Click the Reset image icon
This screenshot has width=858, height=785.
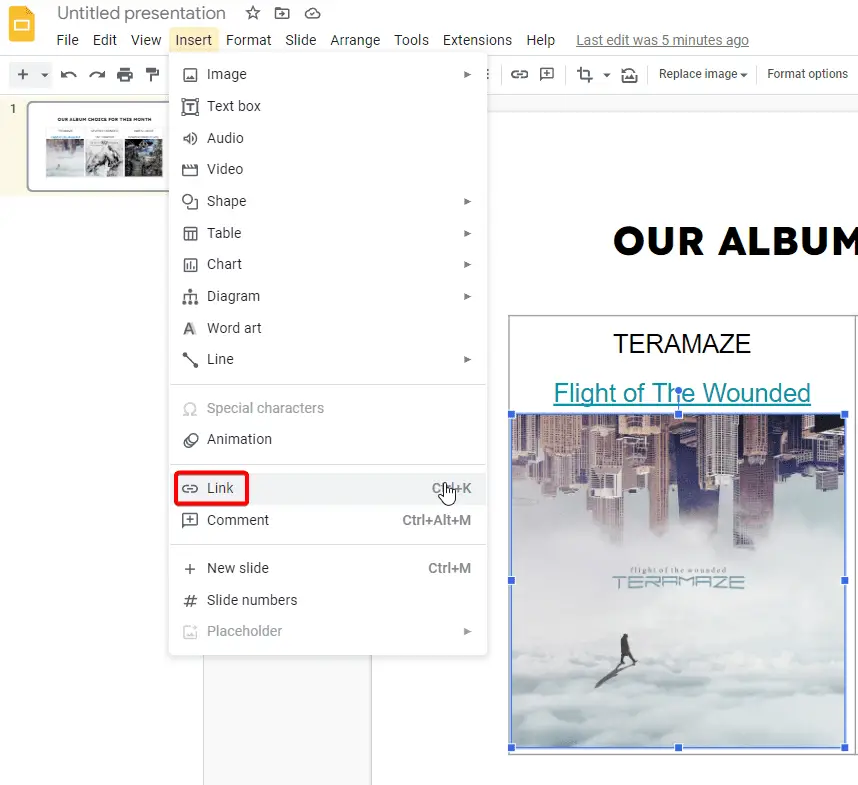coord(629,75)
